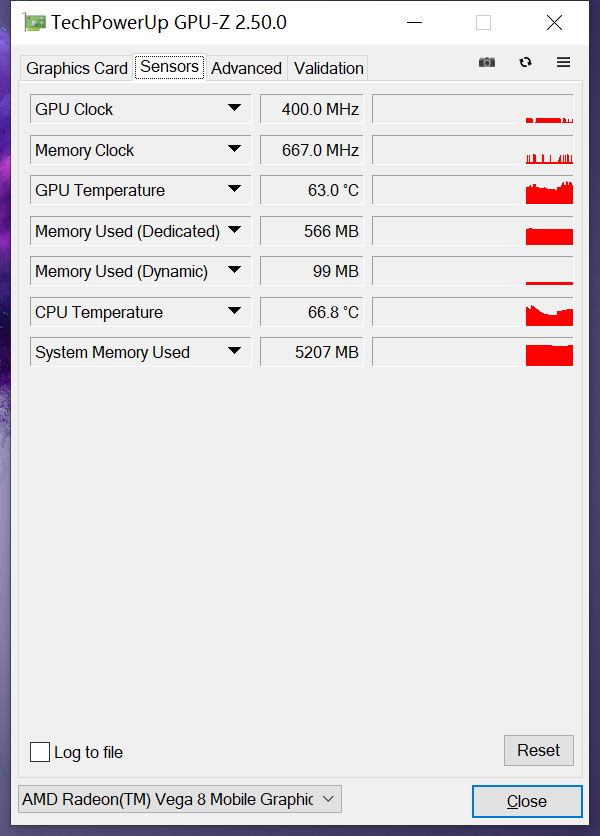
Task: Open the CPU Temperature sensor dropdown
Action: [x=236, y=311]
